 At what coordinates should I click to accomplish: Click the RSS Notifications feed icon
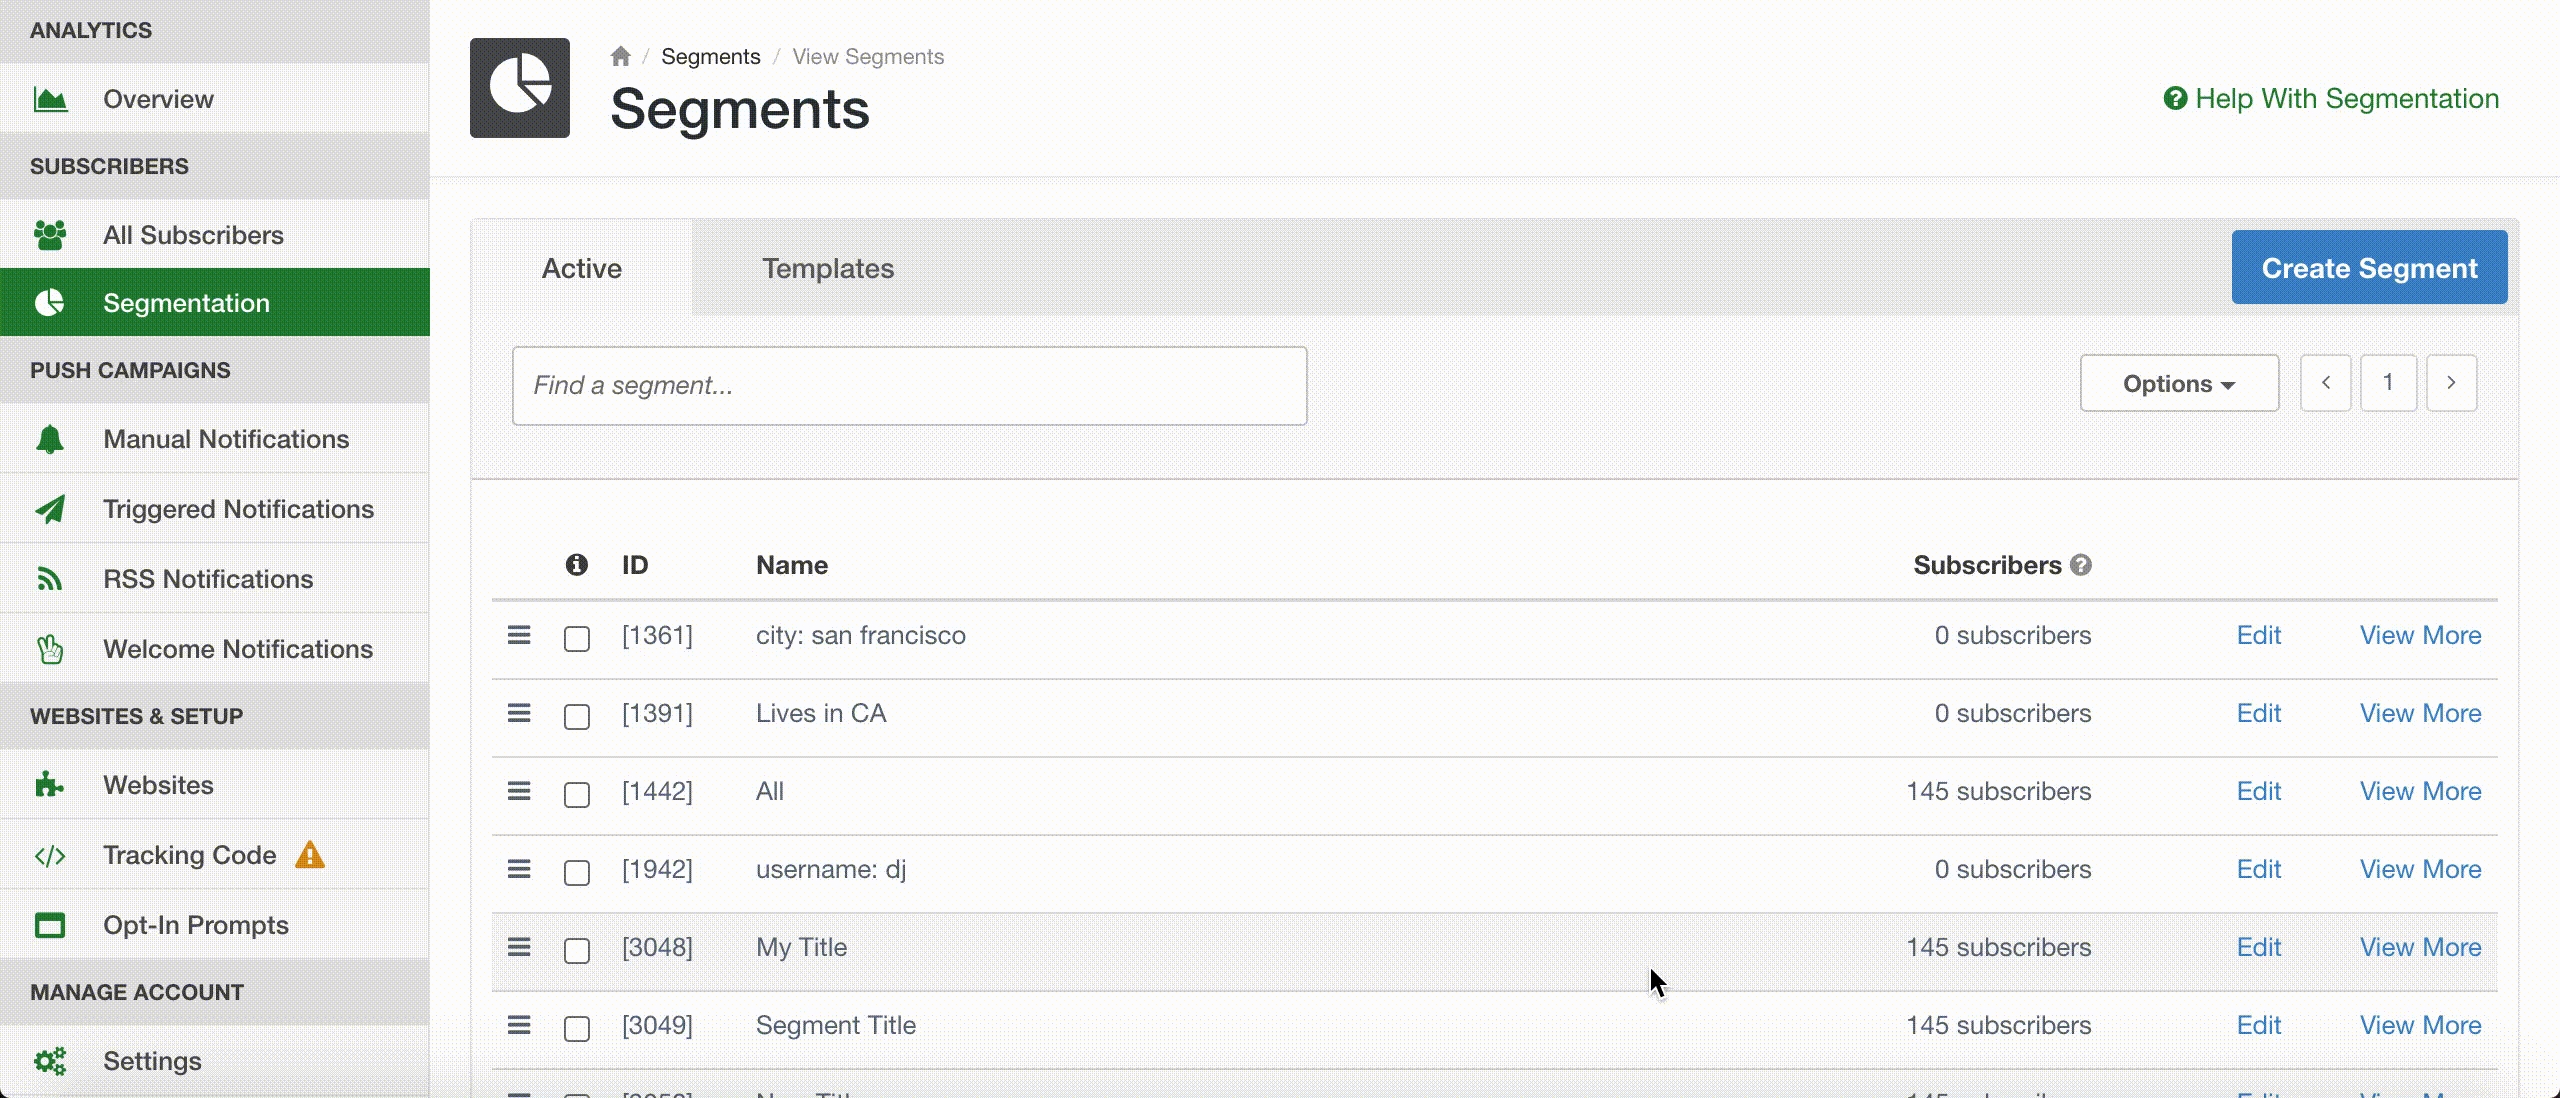click(x=50, y=579)
